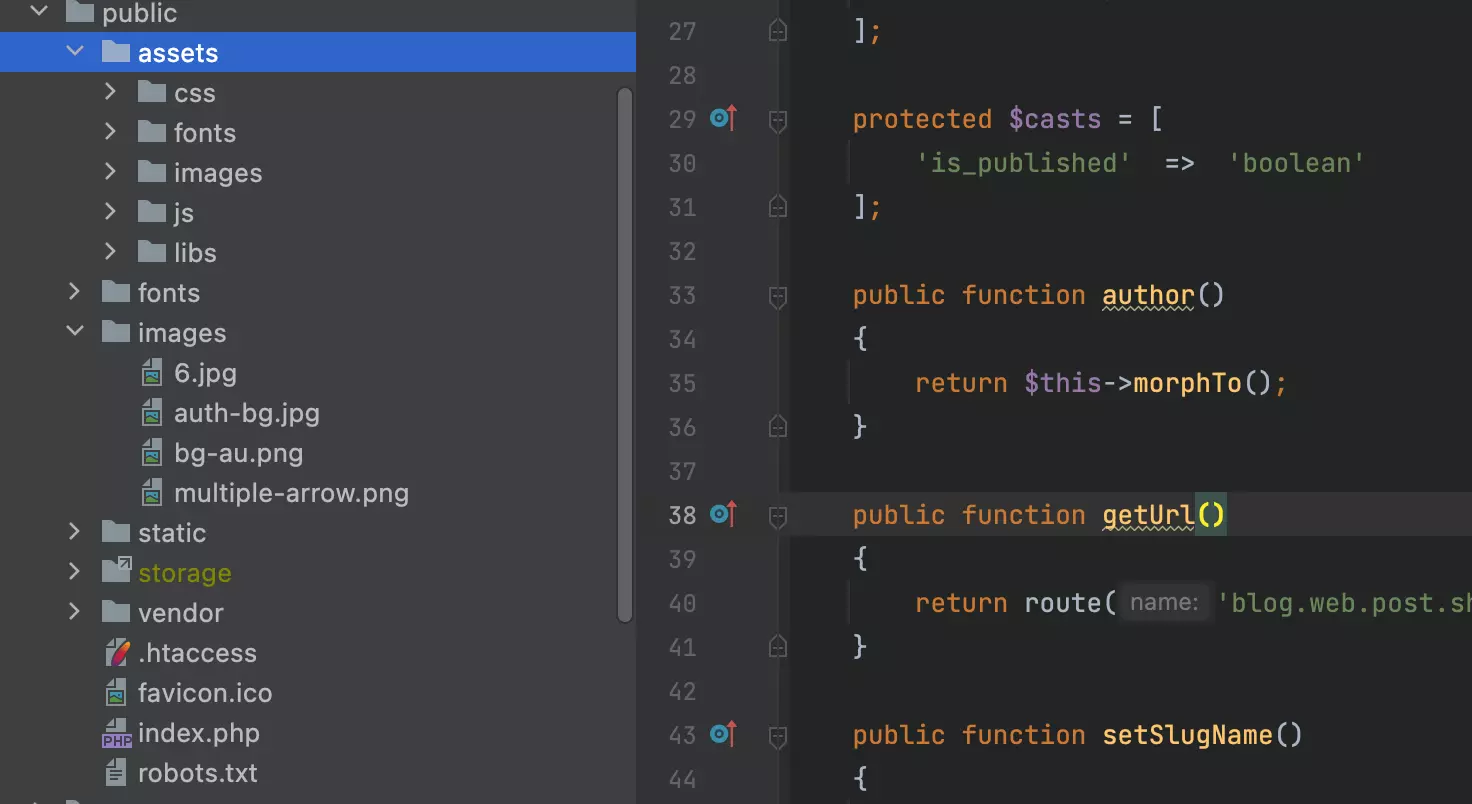Expand the static folder chevron

75,532
